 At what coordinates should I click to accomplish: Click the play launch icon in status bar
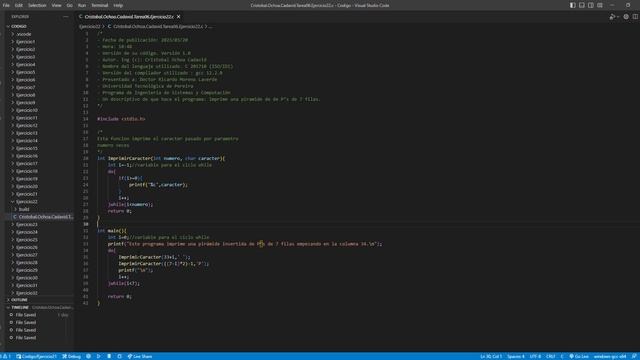point(99,356)
